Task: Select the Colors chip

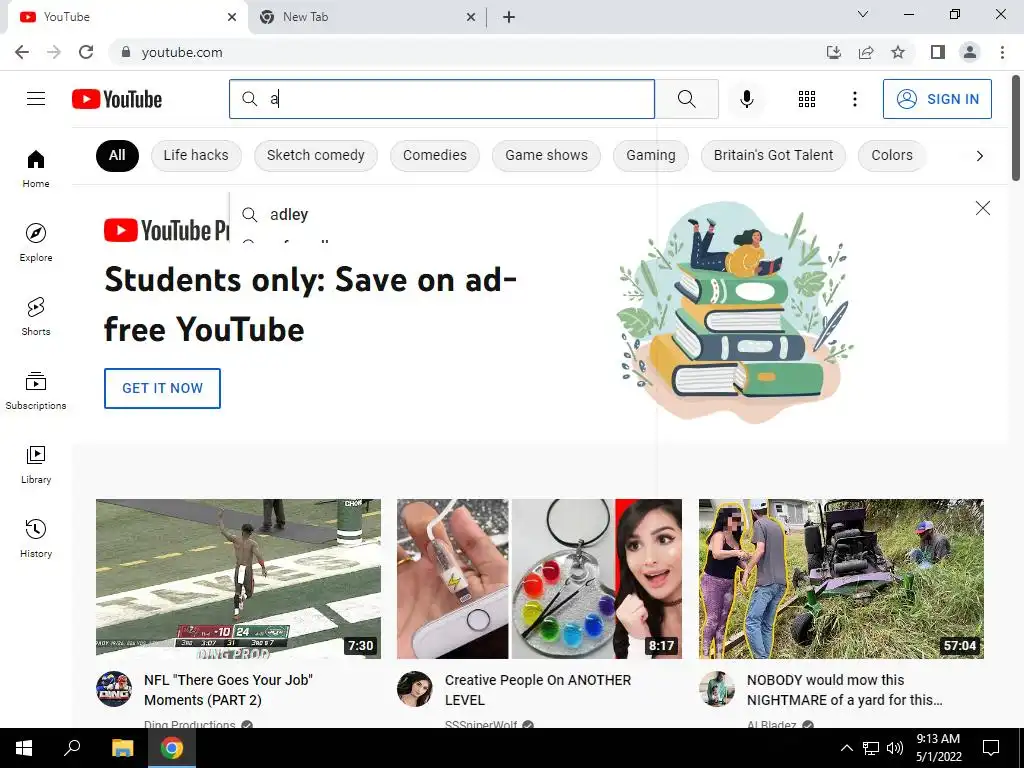Action: coord(891,155)
